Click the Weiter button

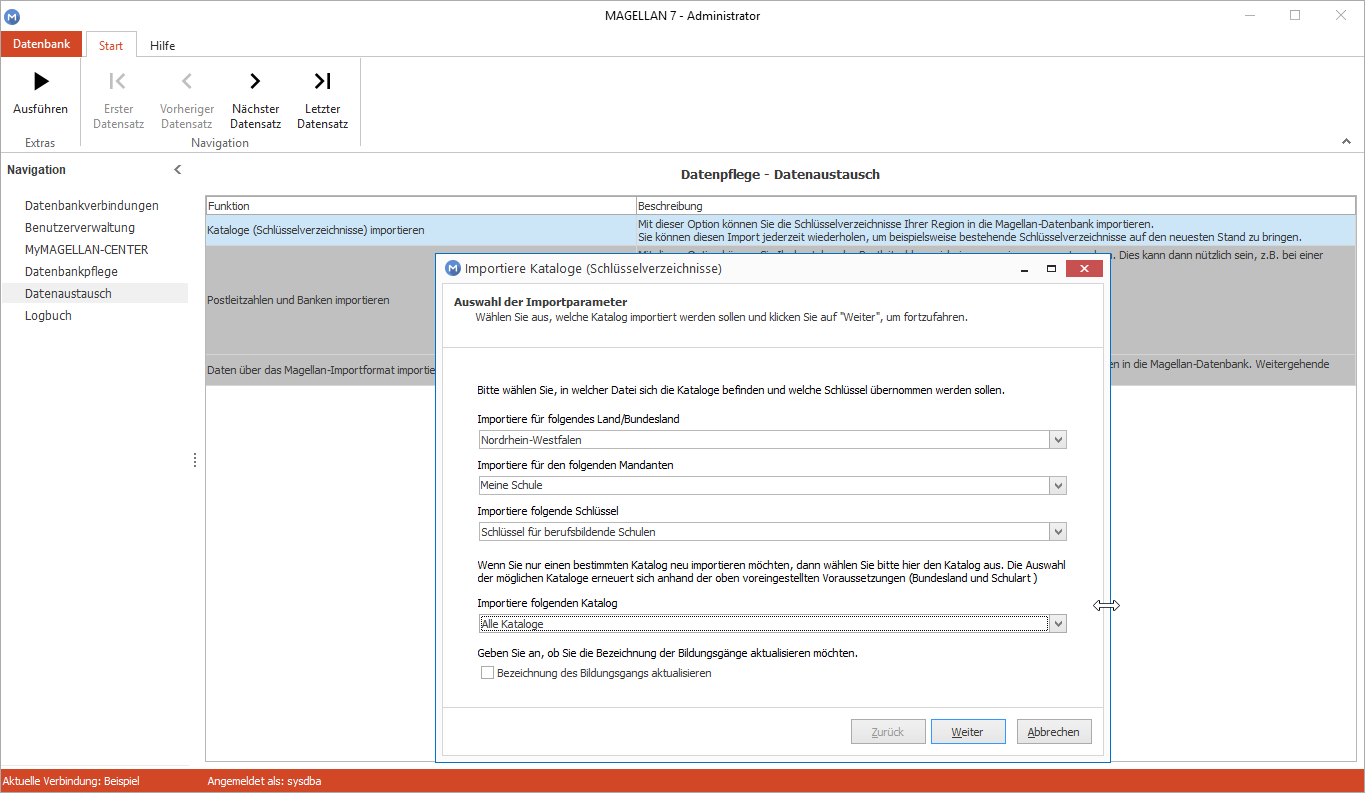pos(967,732)
